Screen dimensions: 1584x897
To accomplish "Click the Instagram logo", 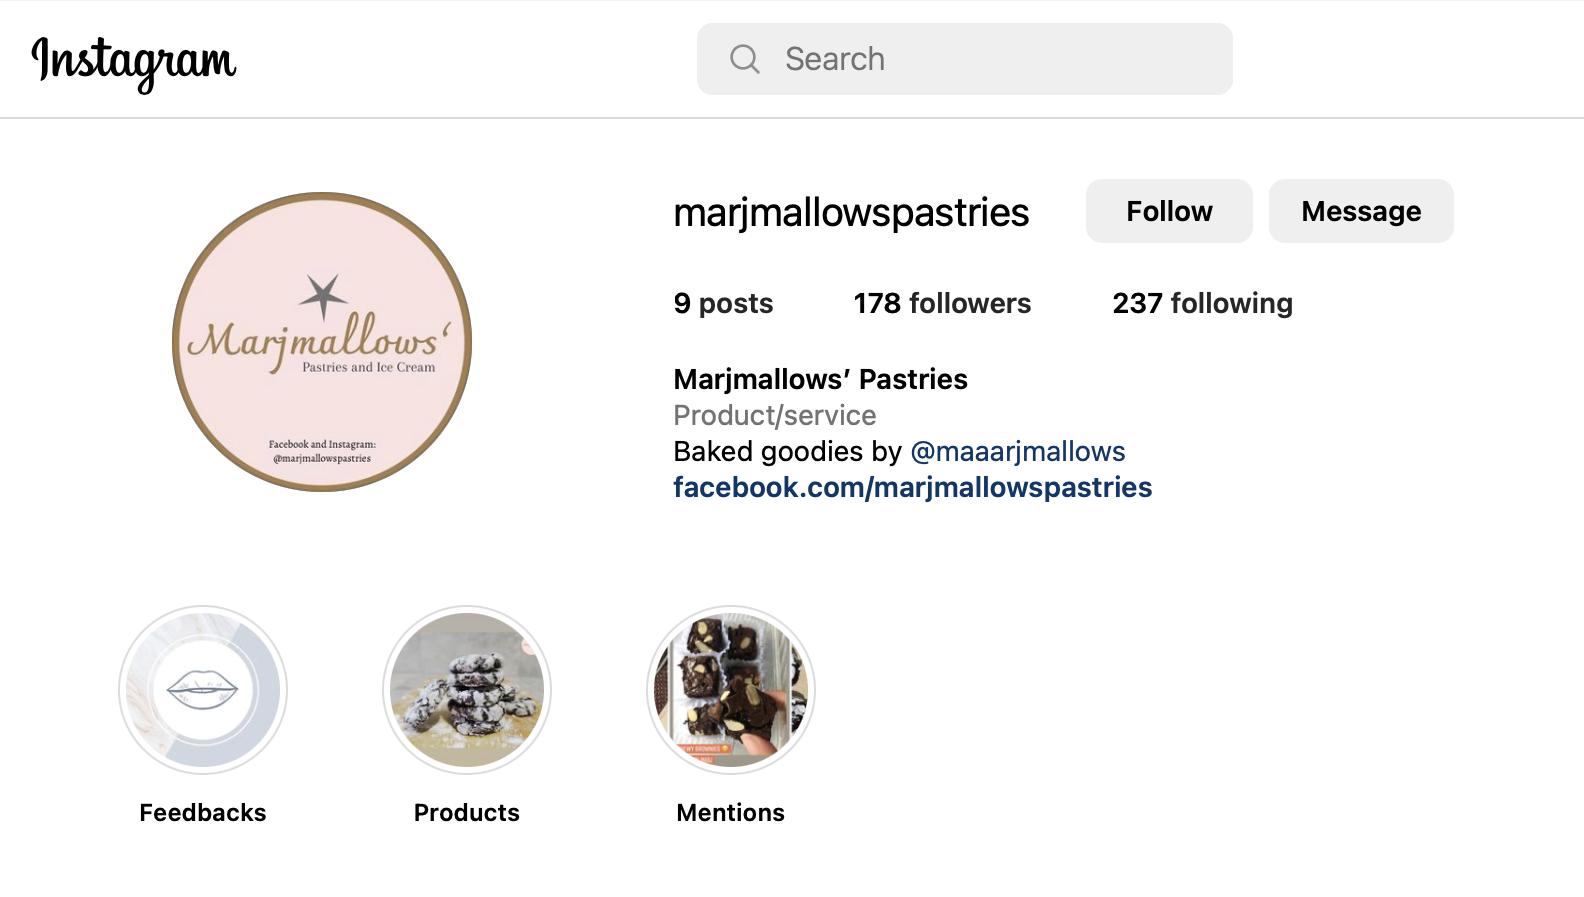I will click(134, 62).
